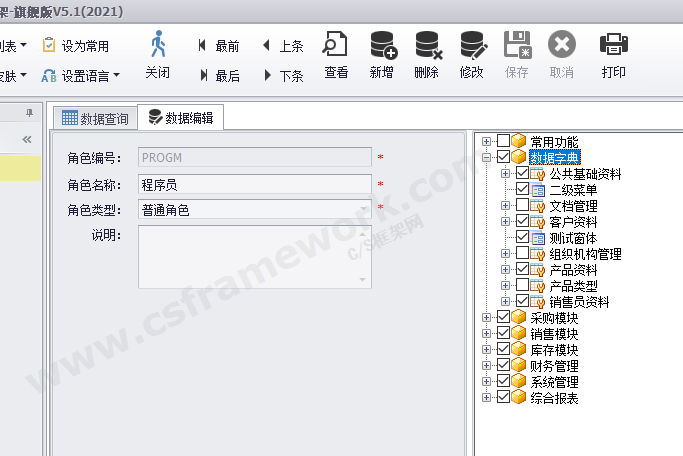Uncheck the 客户资料 checkbox
The height and width of the screenshot is (456, 683).
tap(523, 222)
